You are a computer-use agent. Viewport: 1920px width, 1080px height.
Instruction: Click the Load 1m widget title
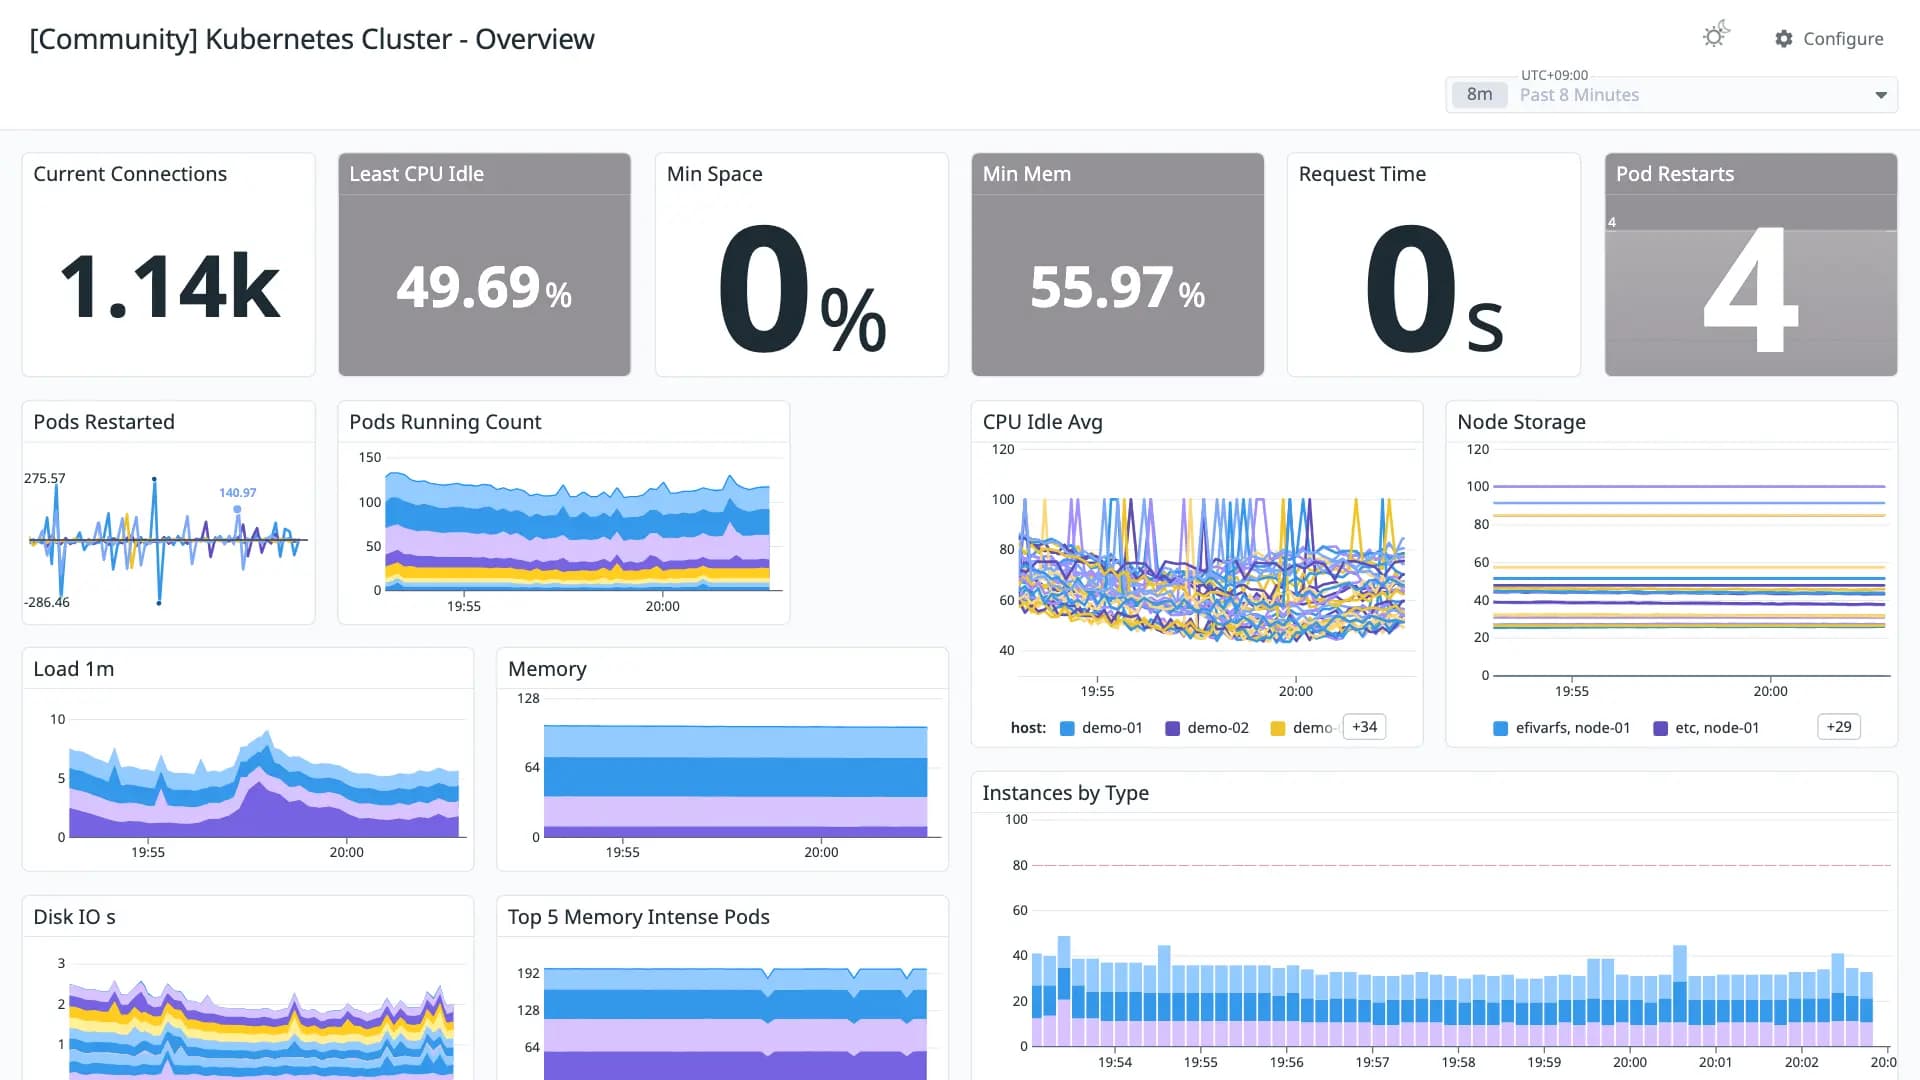[74, 669]
